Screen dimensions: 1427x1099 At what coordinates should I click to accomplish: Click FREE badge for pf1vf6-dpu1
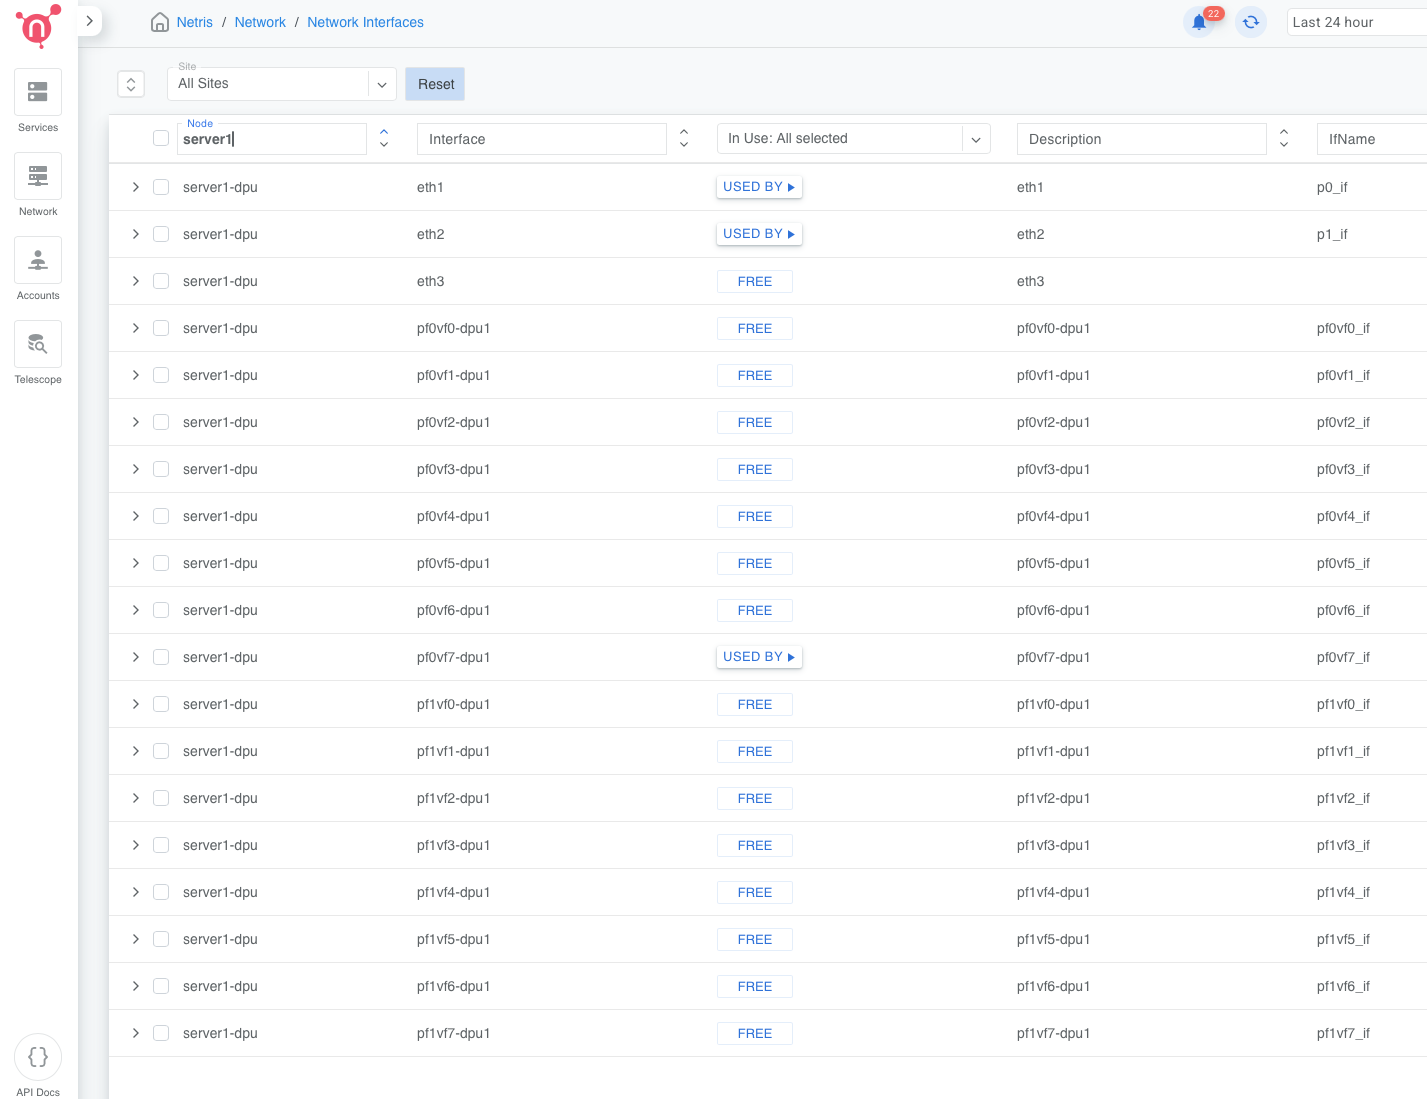755,987
